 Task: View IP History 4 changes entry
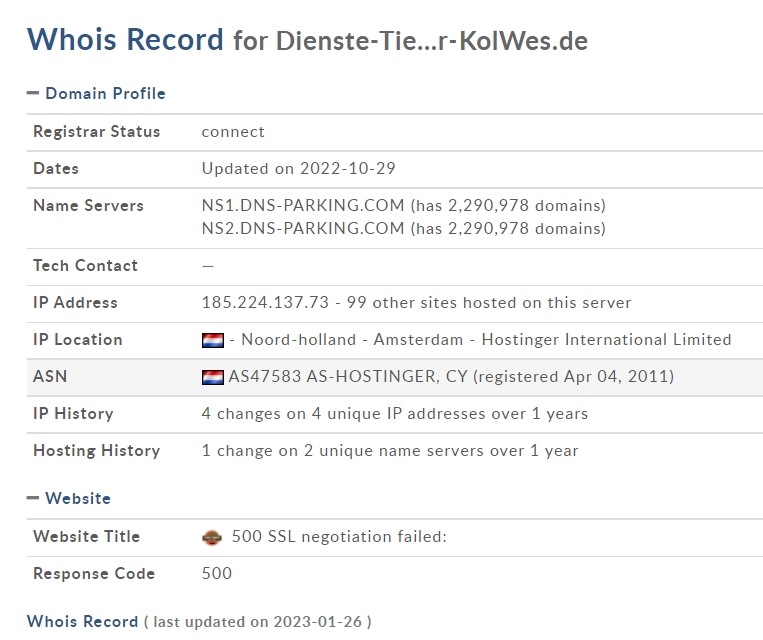[395, 413]
